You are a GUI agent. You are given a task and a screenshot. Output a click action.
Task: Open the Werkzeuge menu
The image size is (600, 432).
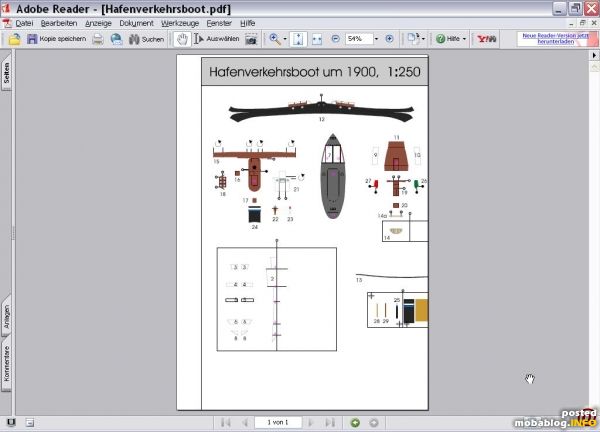point(180,23)
